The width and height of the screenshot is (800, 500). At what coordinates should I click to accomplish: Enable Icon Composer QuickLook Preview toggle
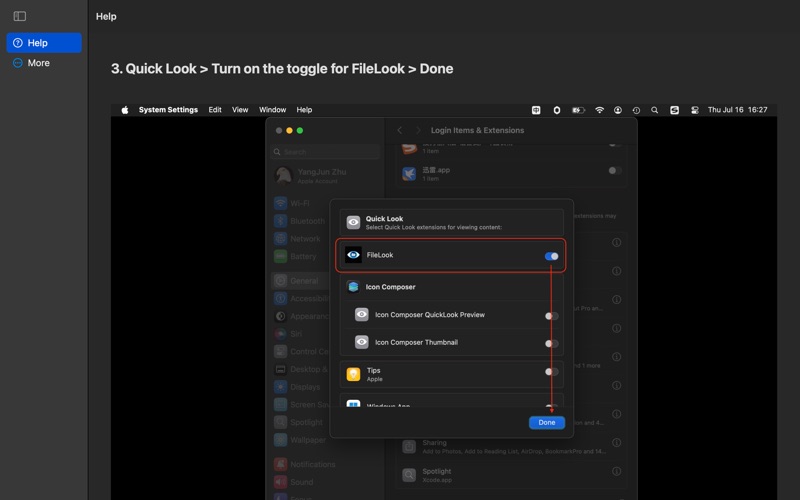pyautogui.click(x=552, y=316)
